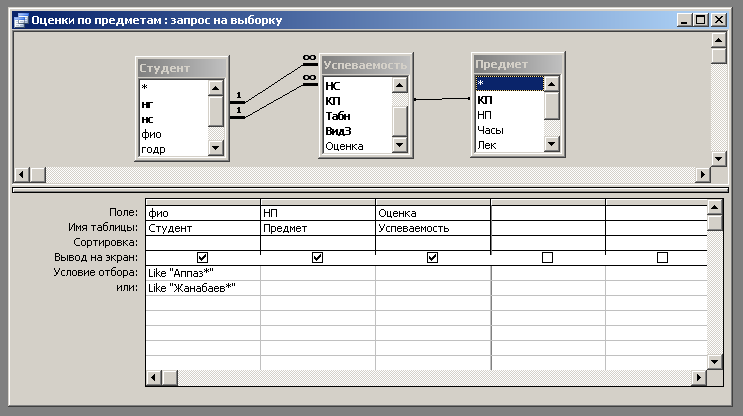The width and height of the screenshot is (743, 416).
Task: Click the Оценка cell in Поле row
Action: (x=433, y=213)
